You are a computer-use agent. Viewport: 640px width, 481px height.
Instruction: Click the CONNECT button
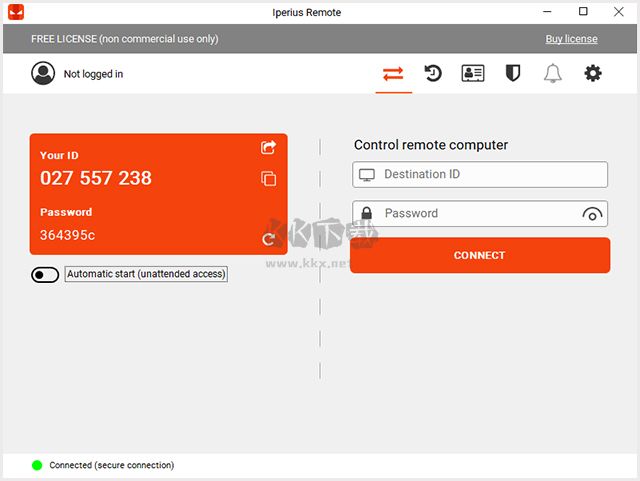(480, 255)
